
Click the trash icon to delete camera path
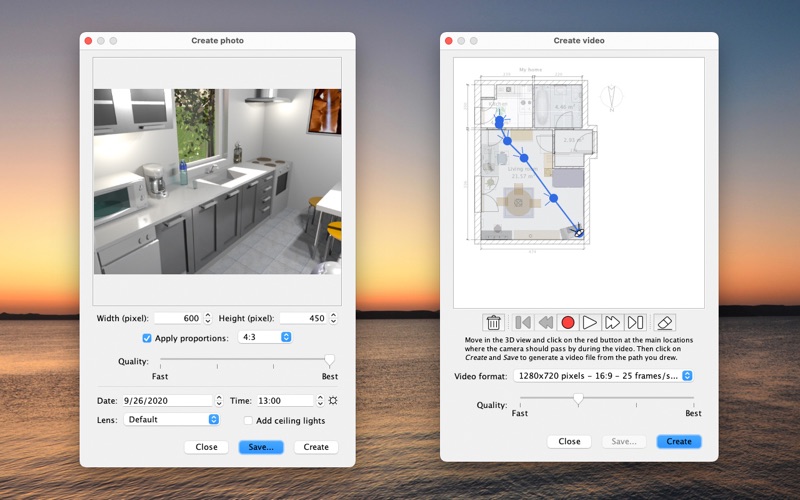click(493, 322)
